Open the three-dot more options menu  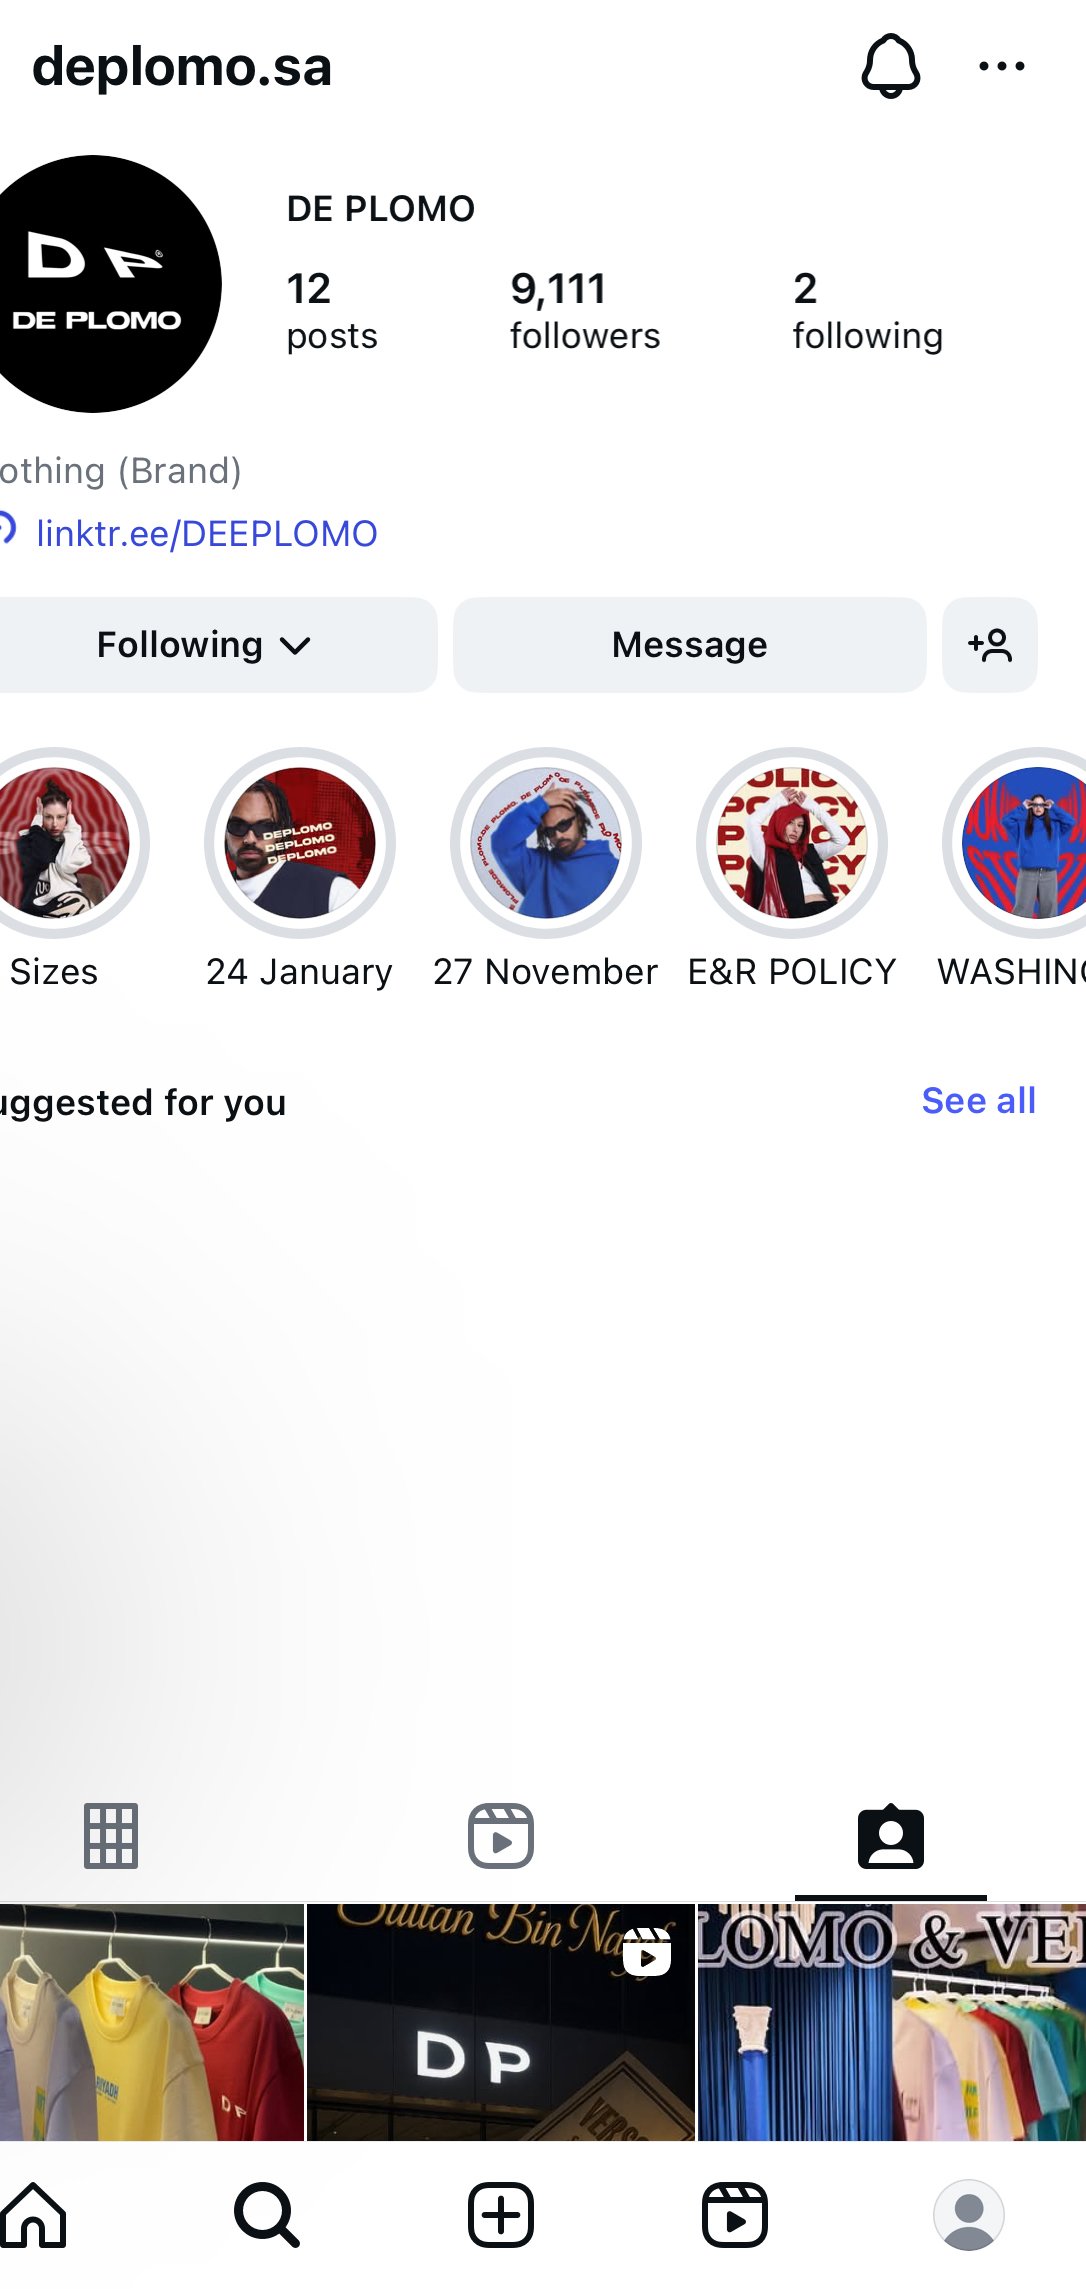pyautogui.click(x=1001, y=66)
